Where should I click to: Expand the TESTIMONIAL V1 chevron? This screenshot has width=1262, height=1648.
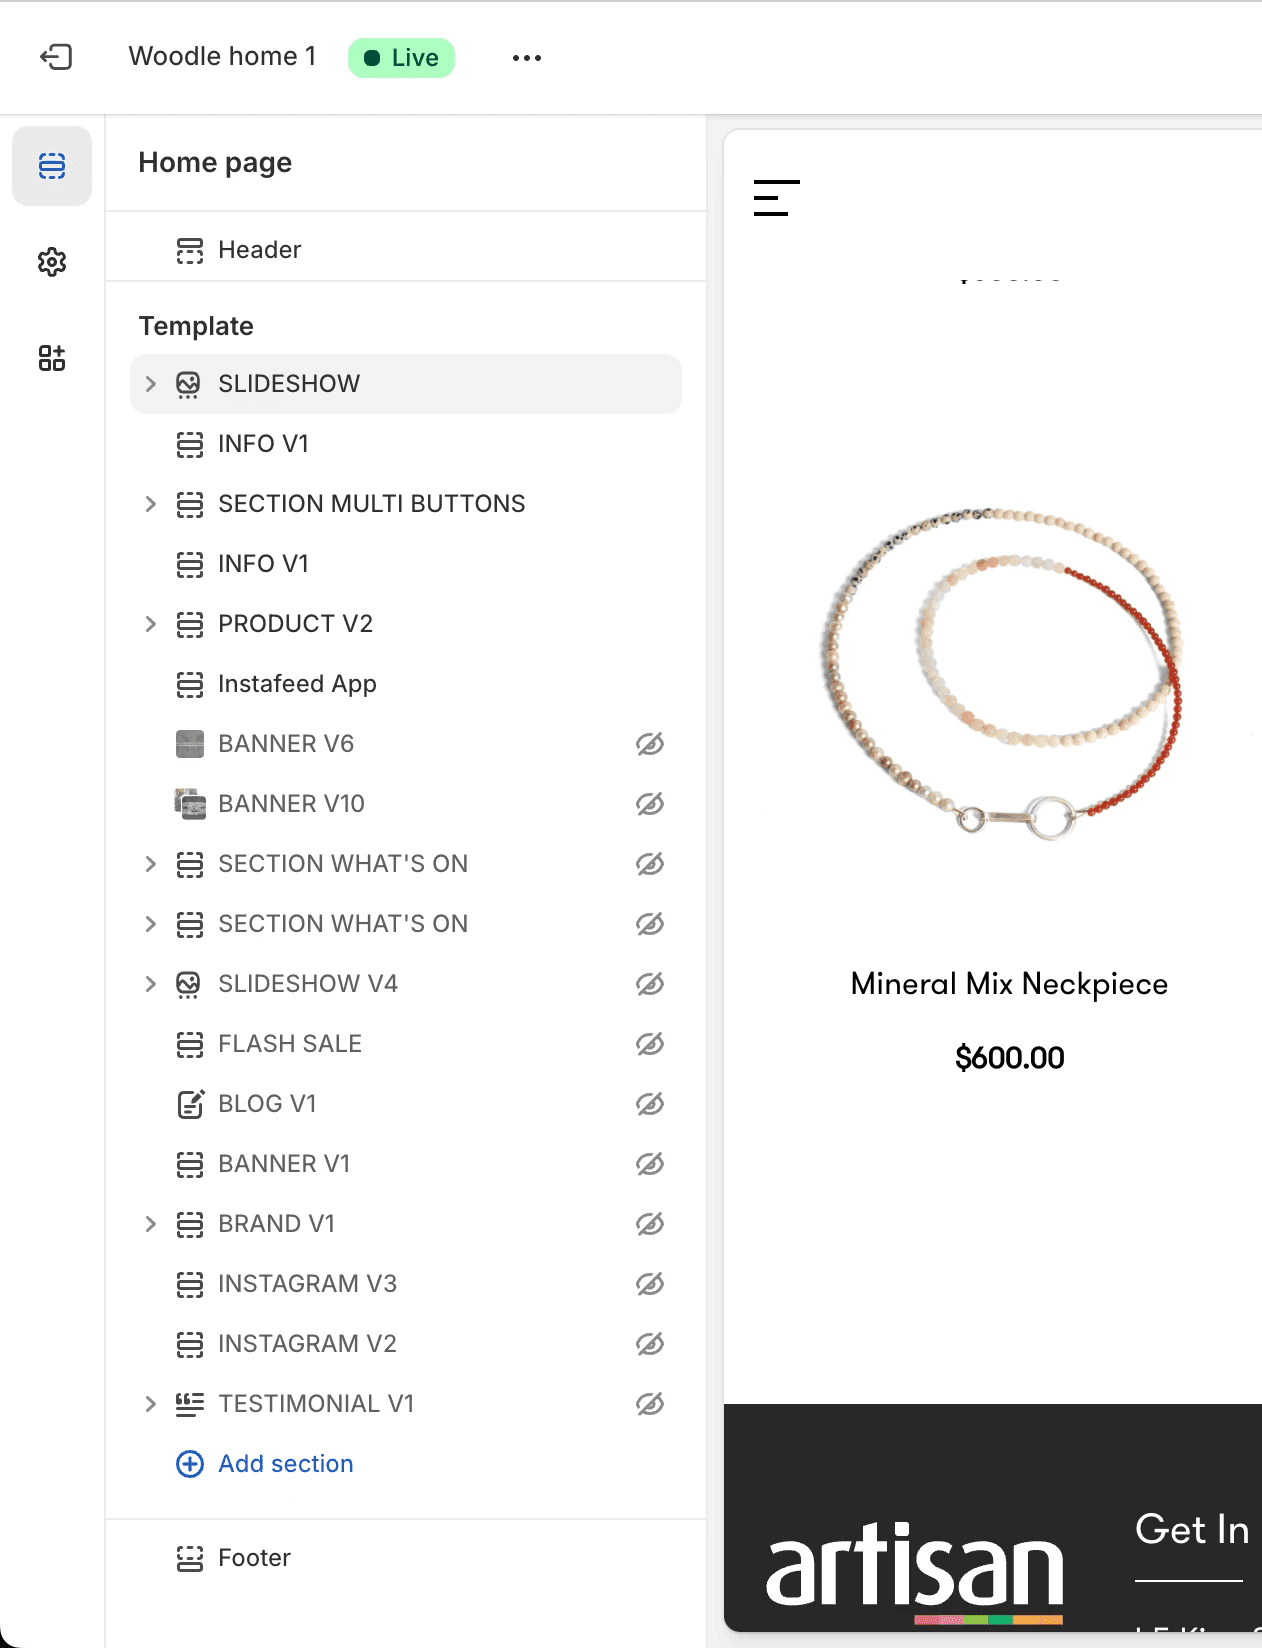[151, 1404]
